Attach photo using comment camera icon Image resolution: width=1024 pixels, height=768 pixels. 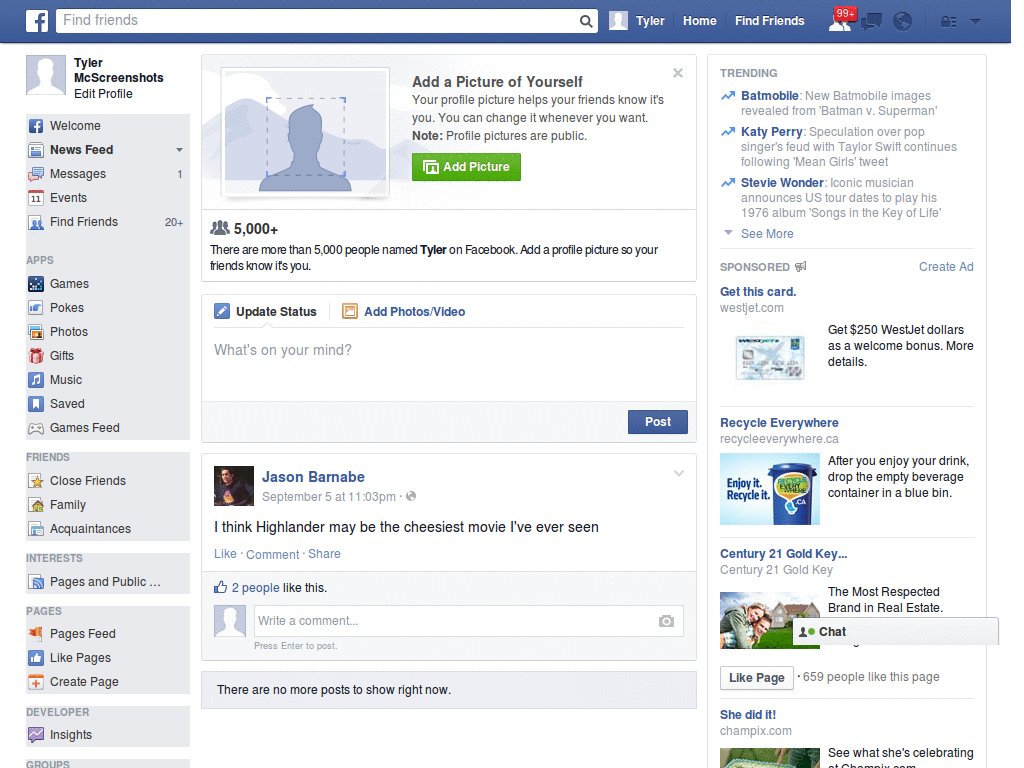(666, 621)
